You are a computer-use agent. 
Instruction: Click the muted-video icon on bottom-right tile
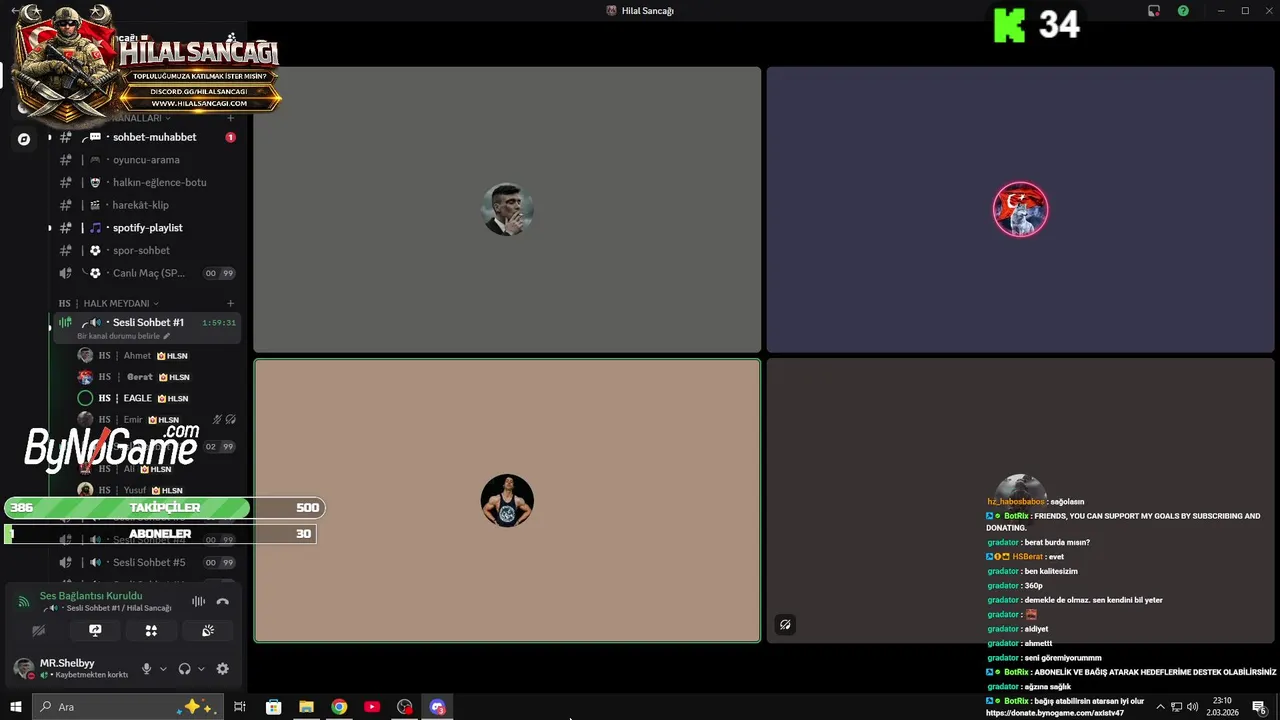pos(785,625)
